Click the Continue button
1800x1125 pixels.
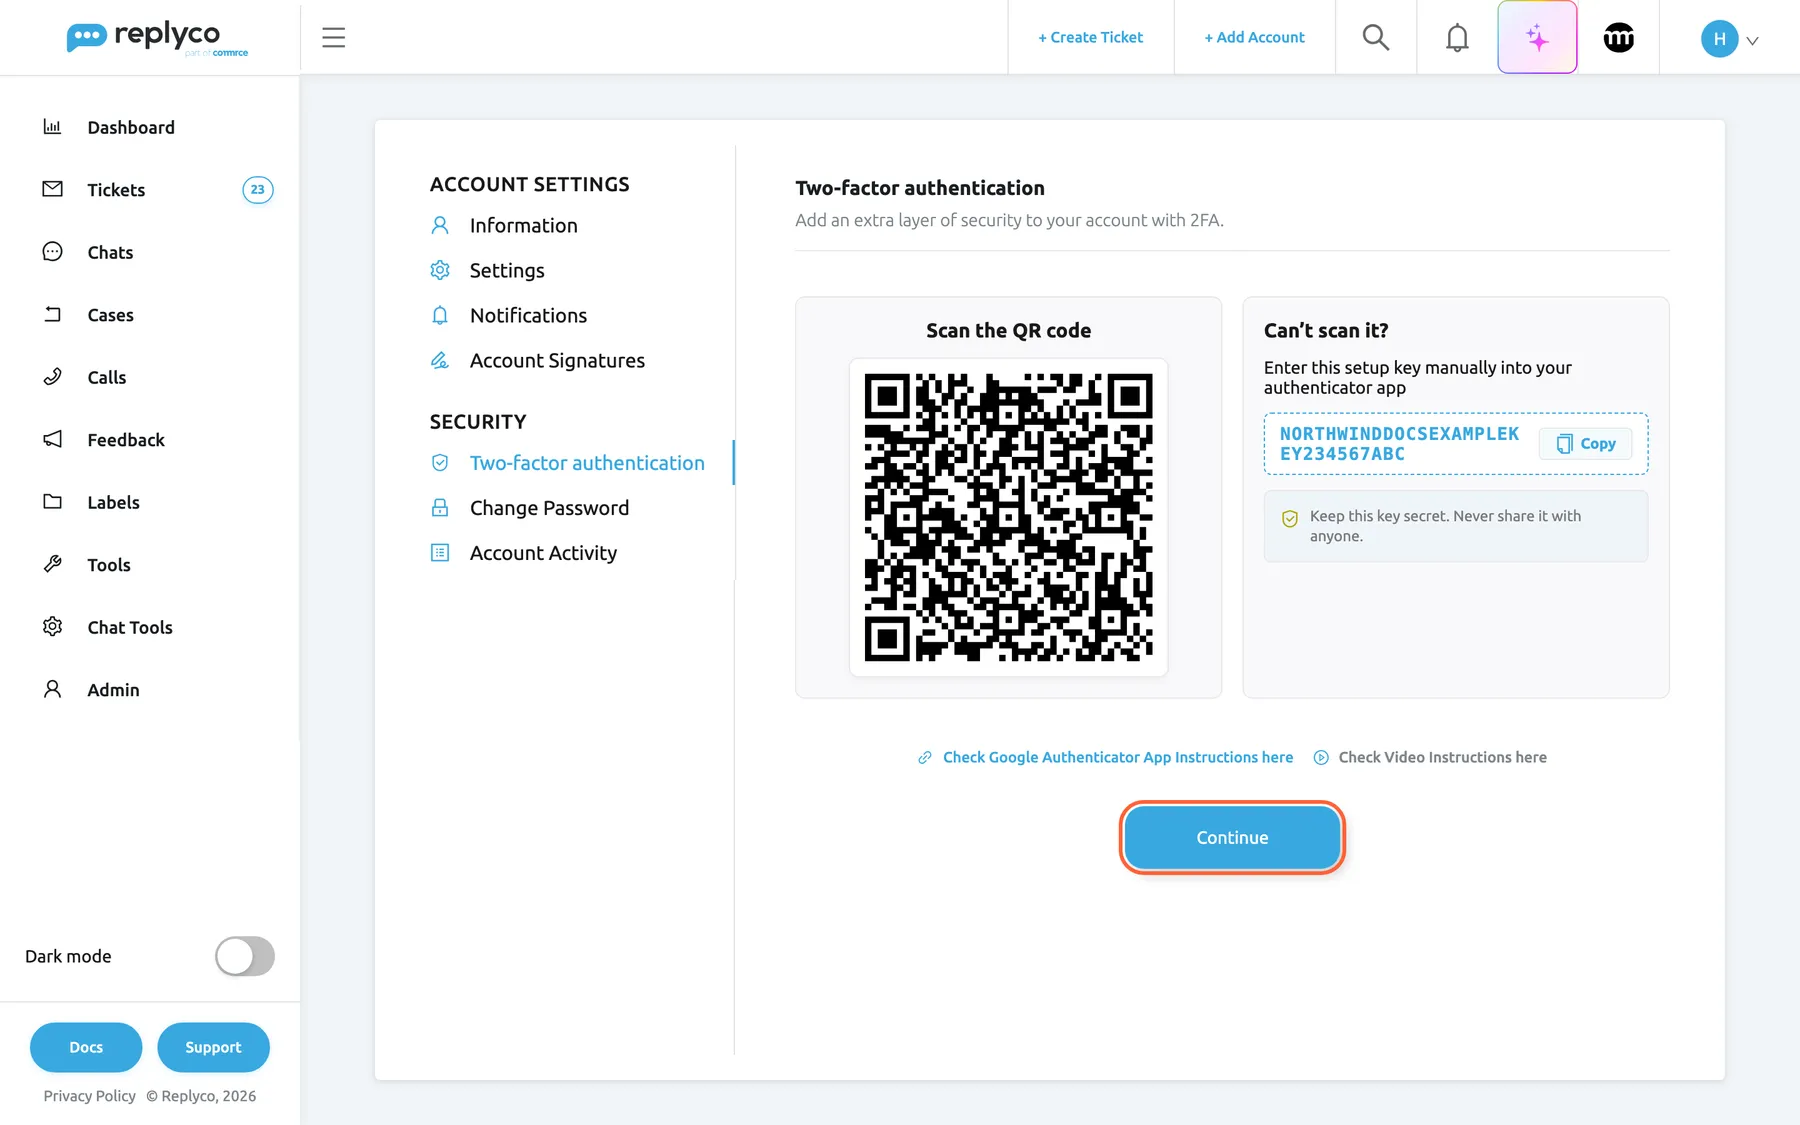[1232, 837]
